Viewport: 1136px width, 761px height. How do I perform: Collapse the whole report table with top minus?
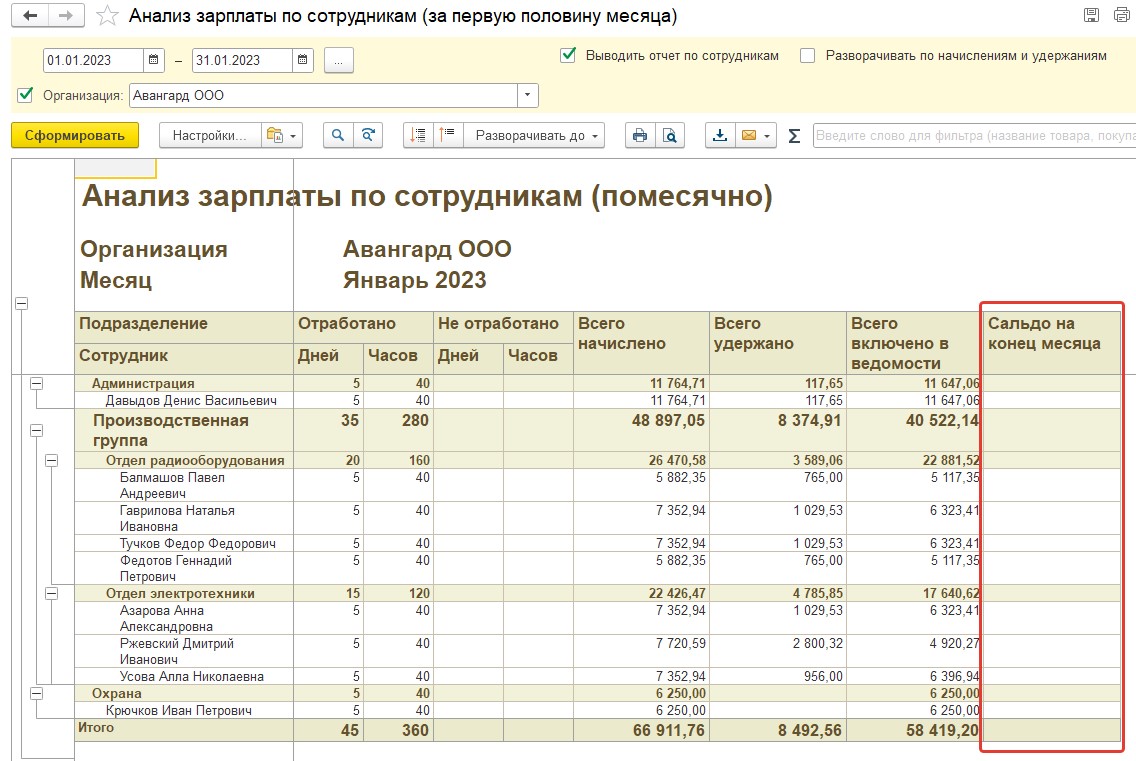pyautogui.click(x=22, y=304)
